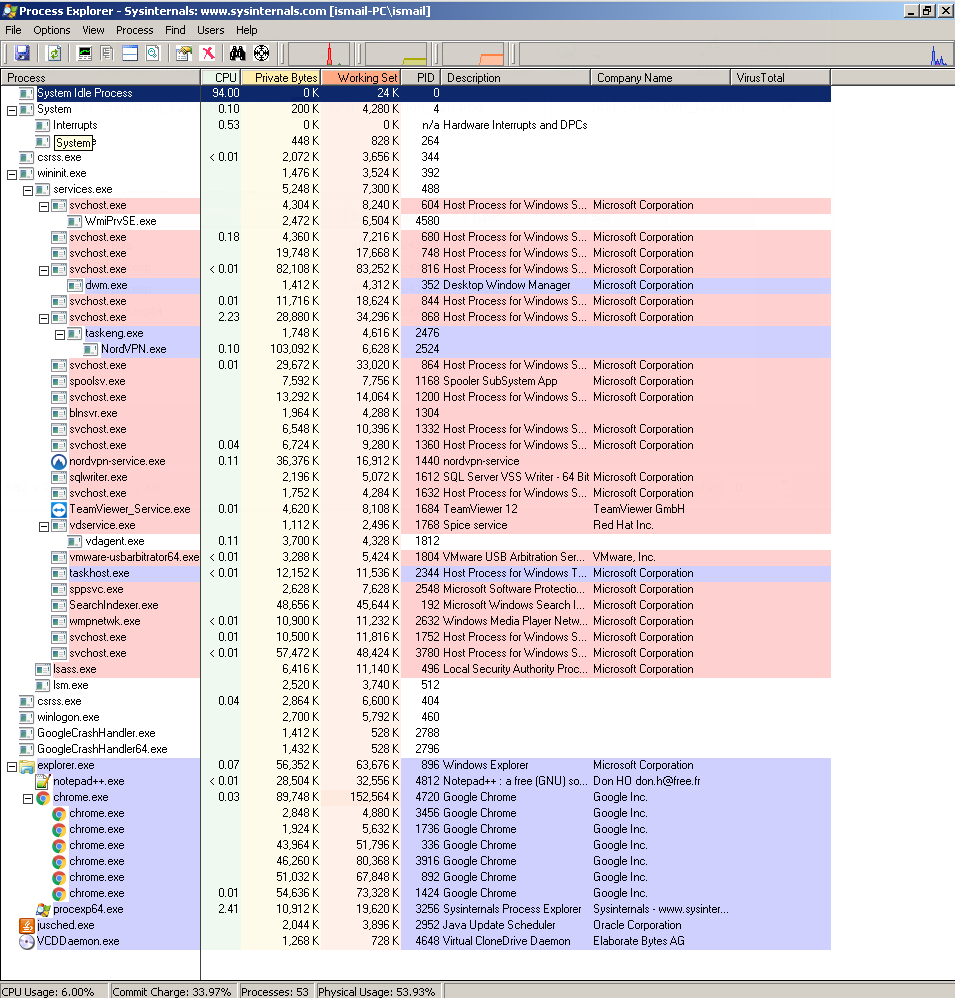Click the VCDDaemon.exe disc icon

27,941
